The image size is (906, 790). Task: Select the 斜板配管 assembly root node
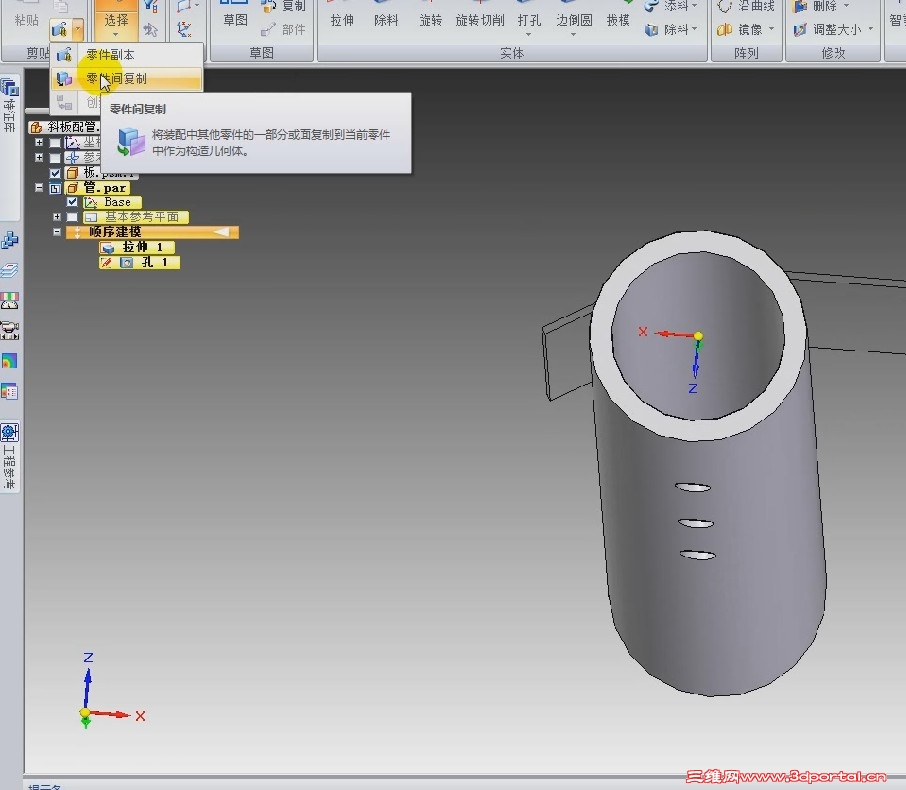[x=65, y=127]
